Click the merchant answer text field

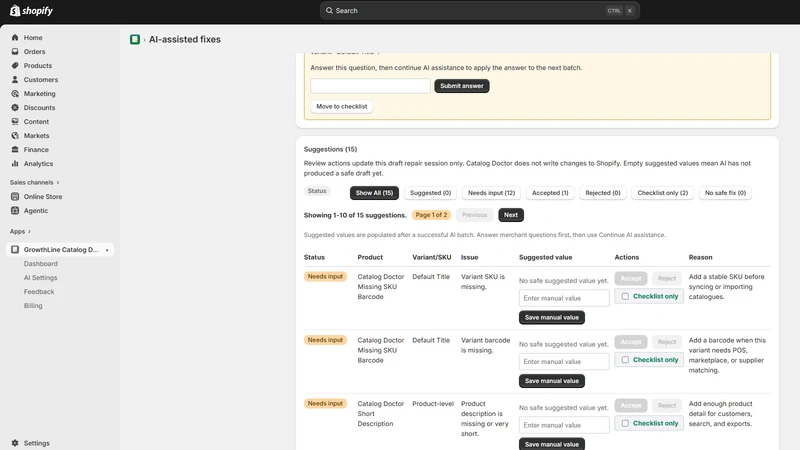click(370, 86)
